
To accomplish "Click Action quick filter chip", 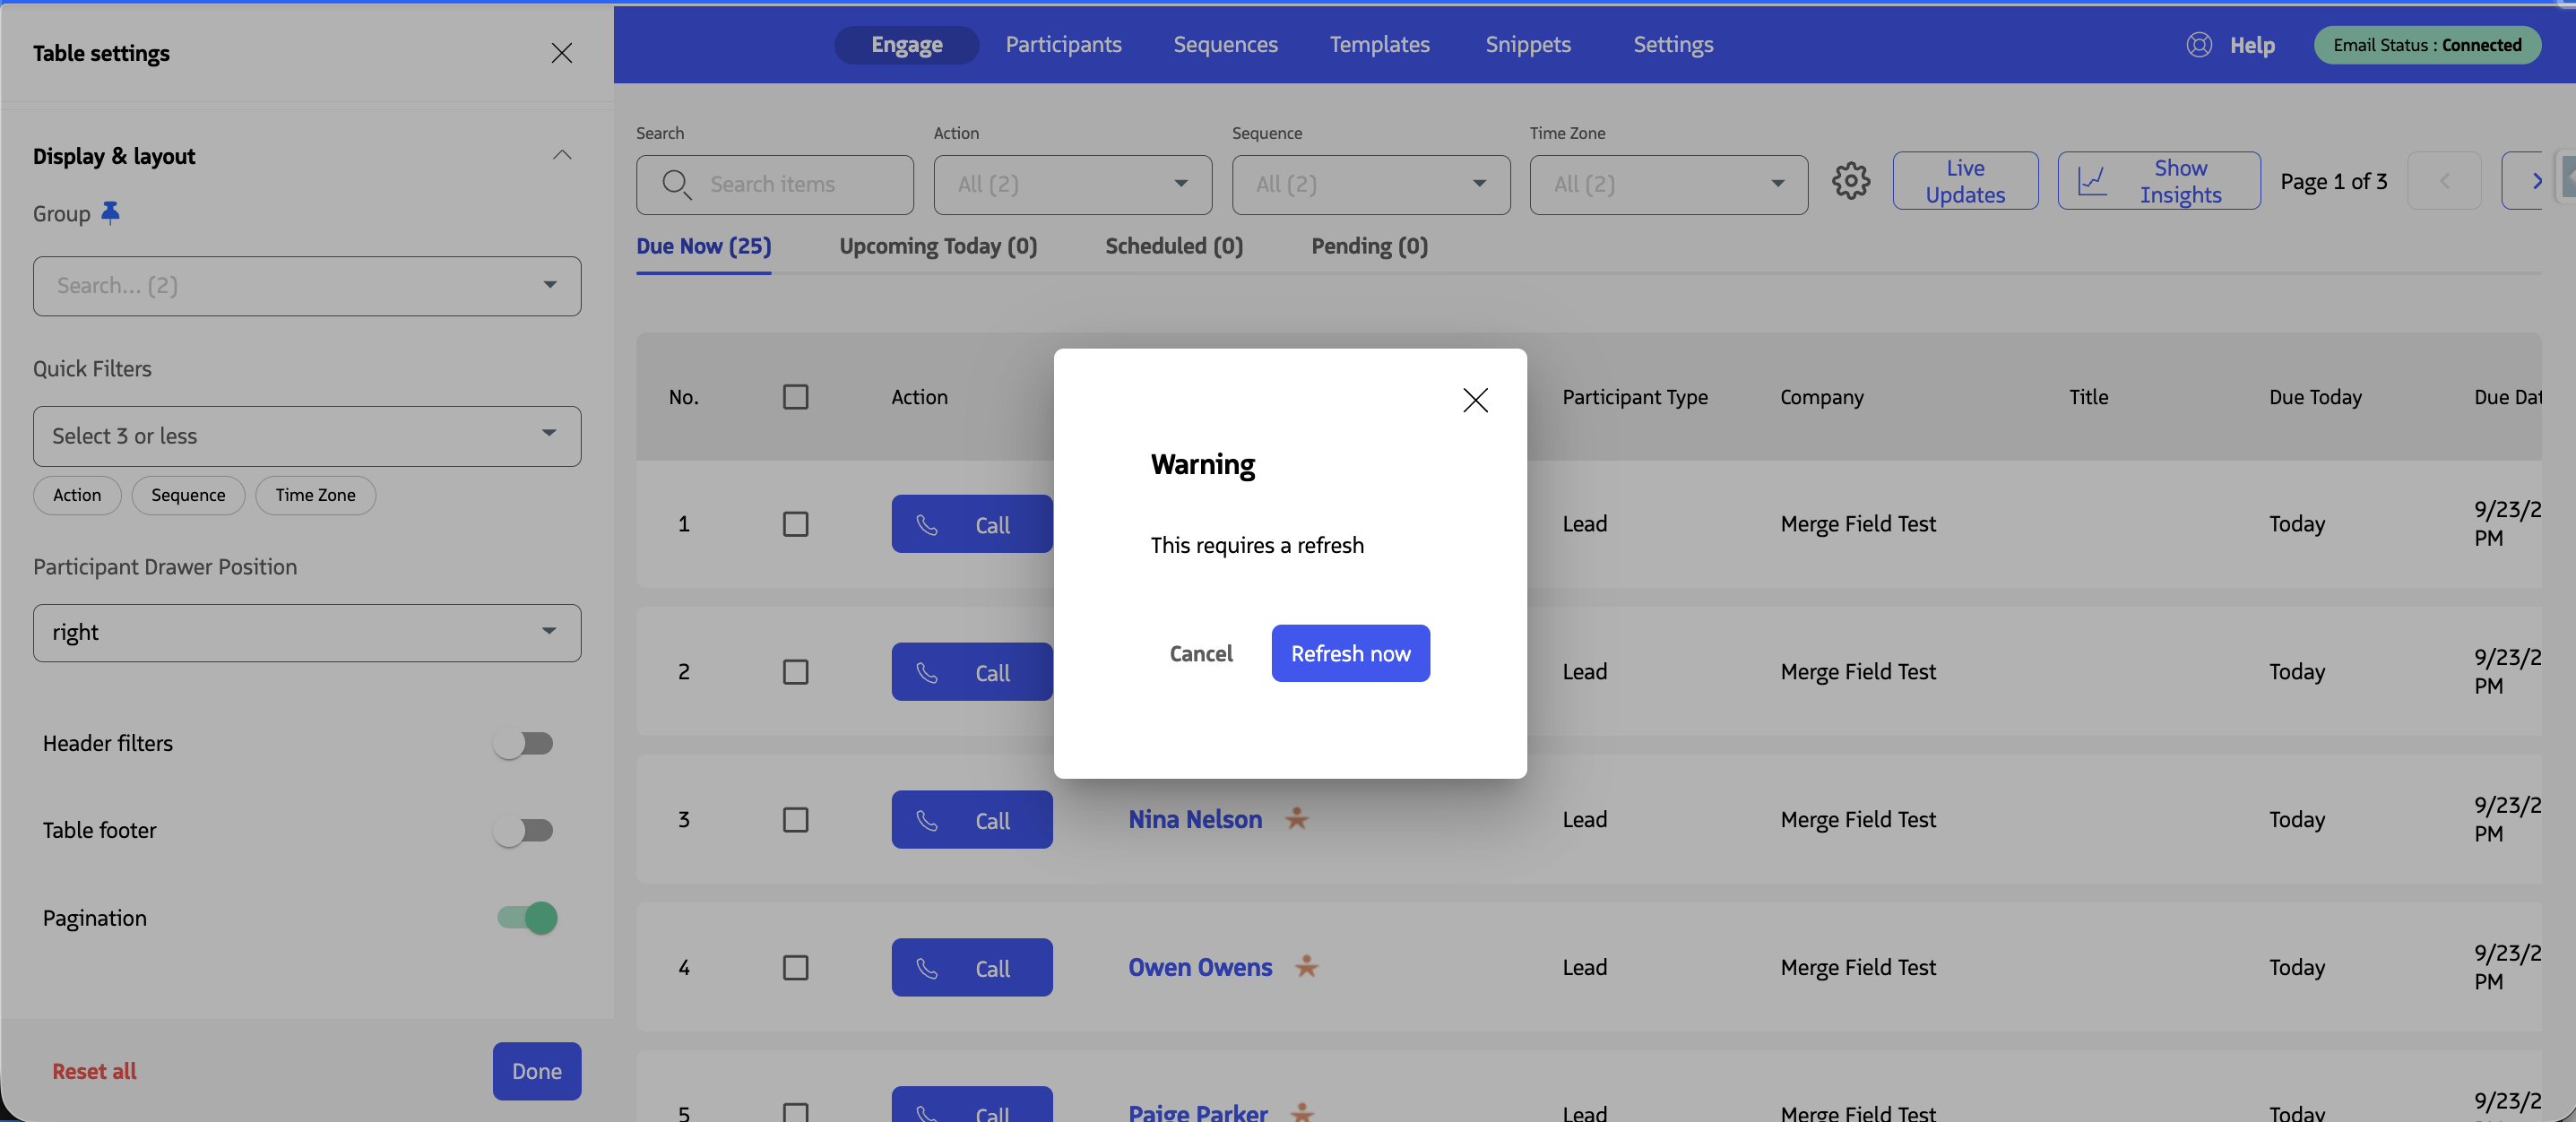I will (x=77, y=495).
